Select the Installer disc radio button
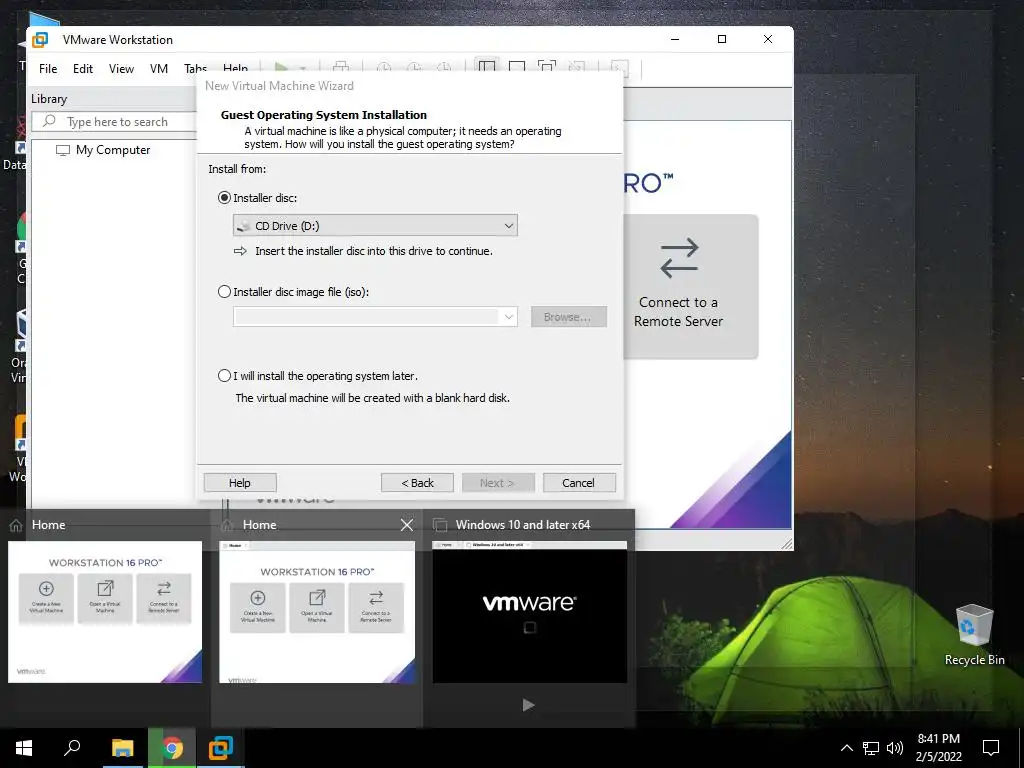The width and height of the screenshot is (1024, 768). [224, 198]
